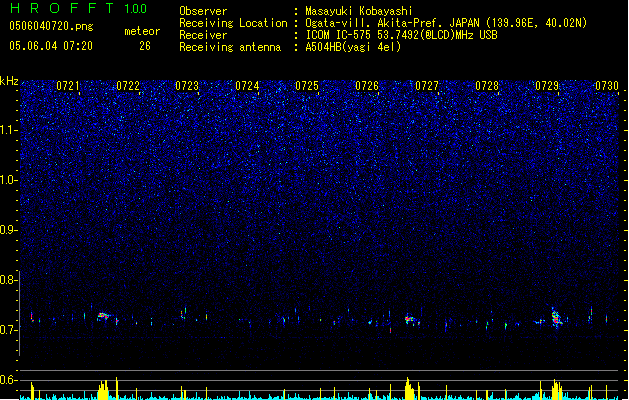Click the ICOM IC-575 53.7492 MHz USB text

(x=401, y=35)
